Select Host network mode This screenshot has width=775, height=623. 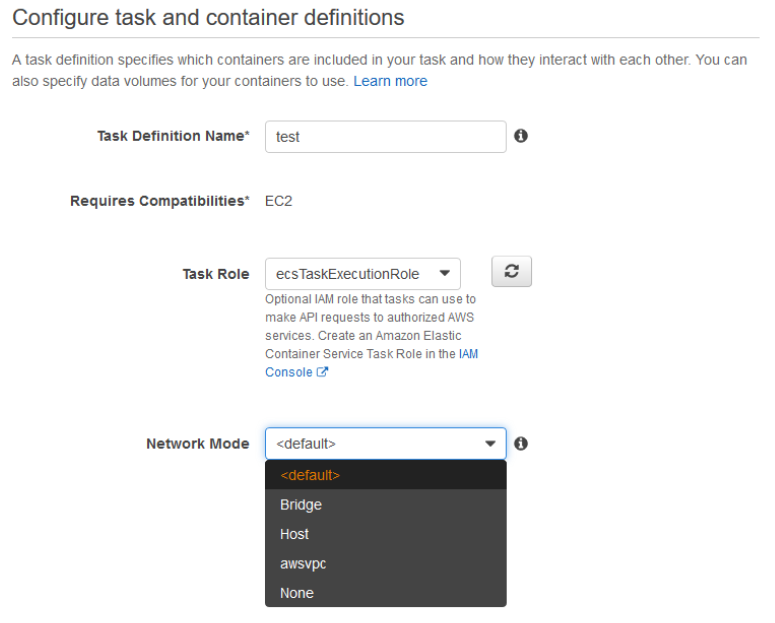point(385,534)
